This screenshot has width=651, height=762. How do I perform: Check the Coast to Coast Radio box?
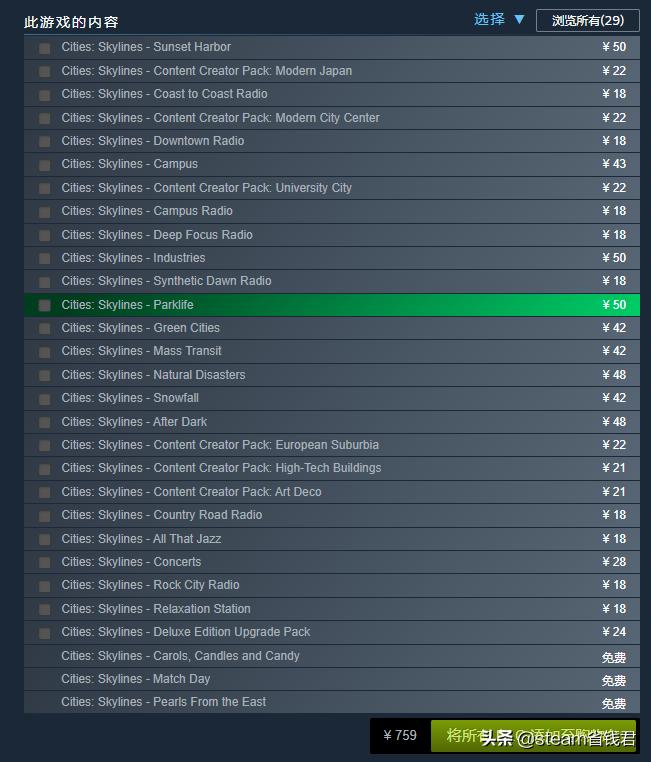[x=44, y=95]
